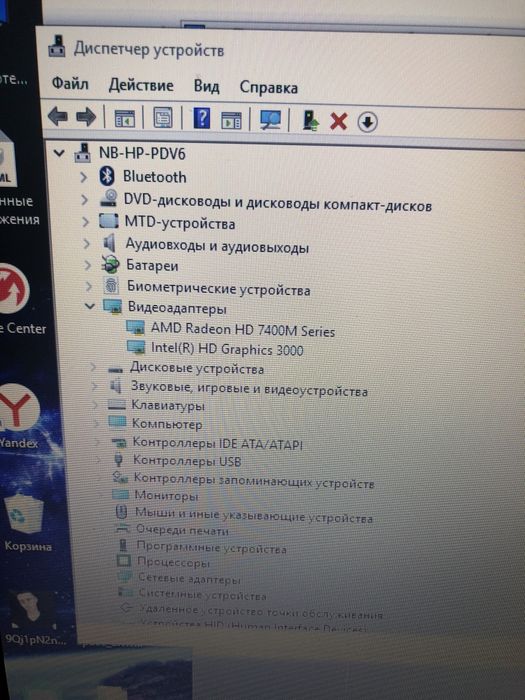This screenshot has width=525, height=700.
Task: Click the Видеоадаптеры display icon
Action: (112, 306)
